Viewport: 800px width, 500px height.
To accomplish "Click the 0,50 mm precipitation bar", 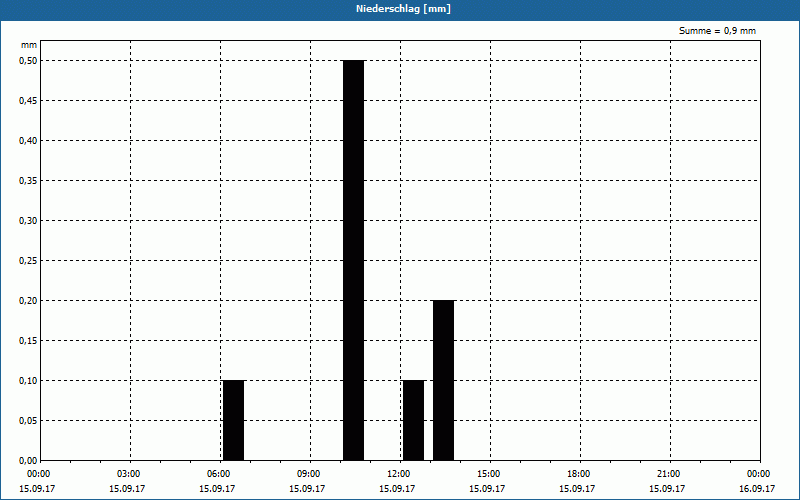I will click(x=354, y=260).
